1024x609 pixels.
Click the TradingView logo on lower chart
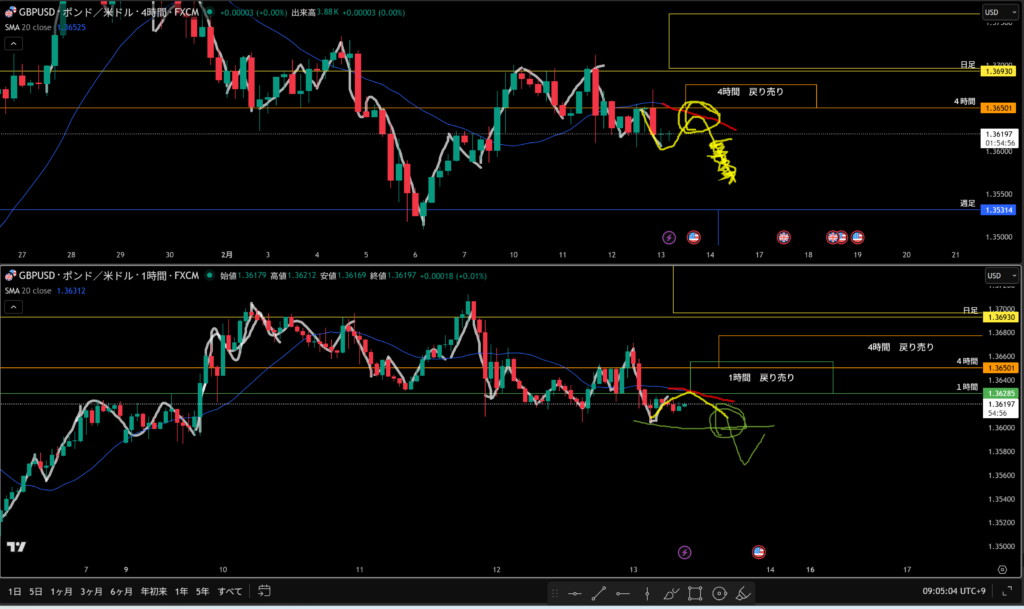pos(15,547)
